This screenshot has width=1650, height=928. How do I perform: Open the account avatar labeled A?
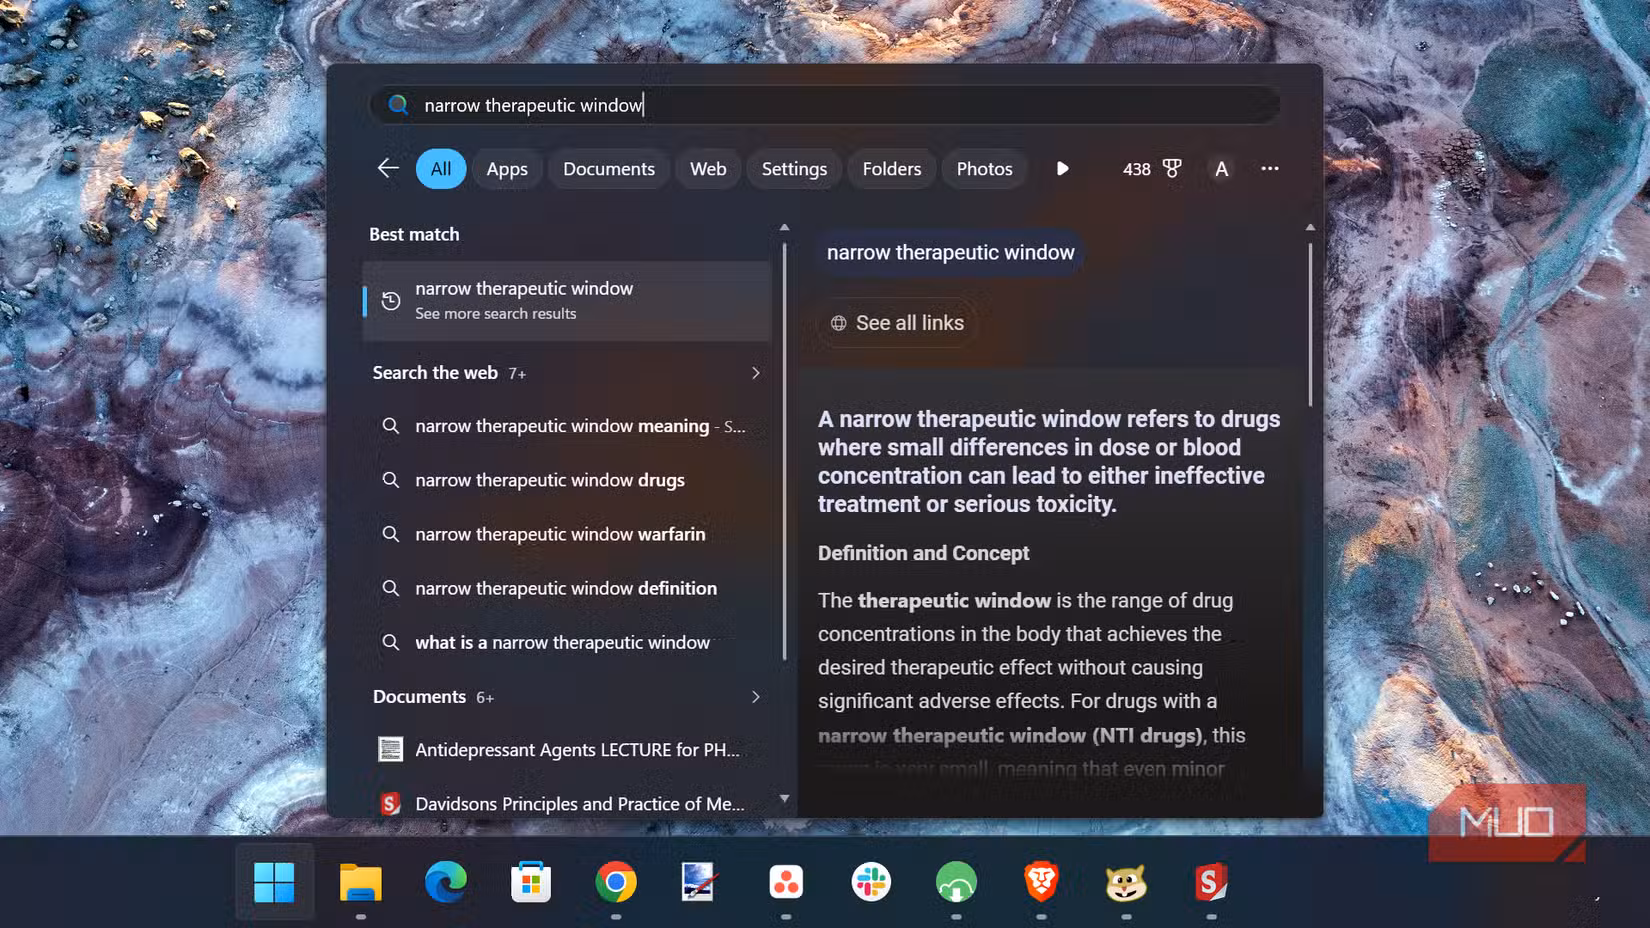click(1221, 169)
